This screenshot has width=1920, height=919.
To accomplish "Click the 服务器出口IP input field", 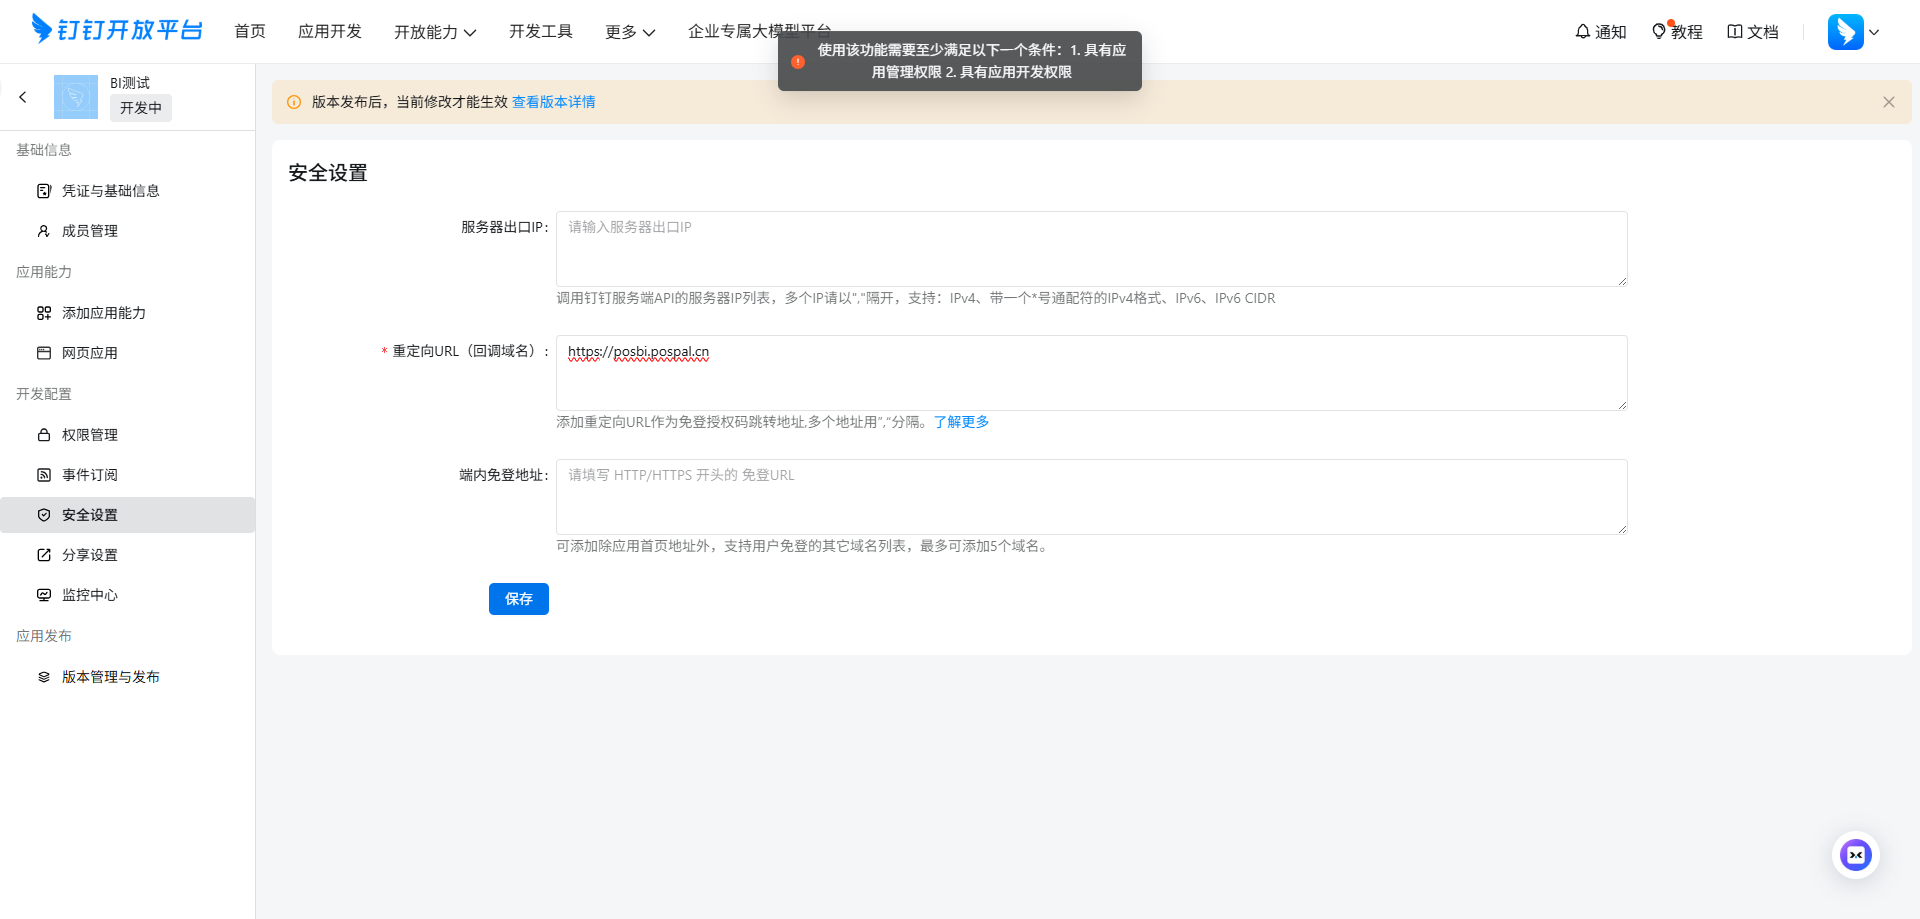I will point(1090,248).
